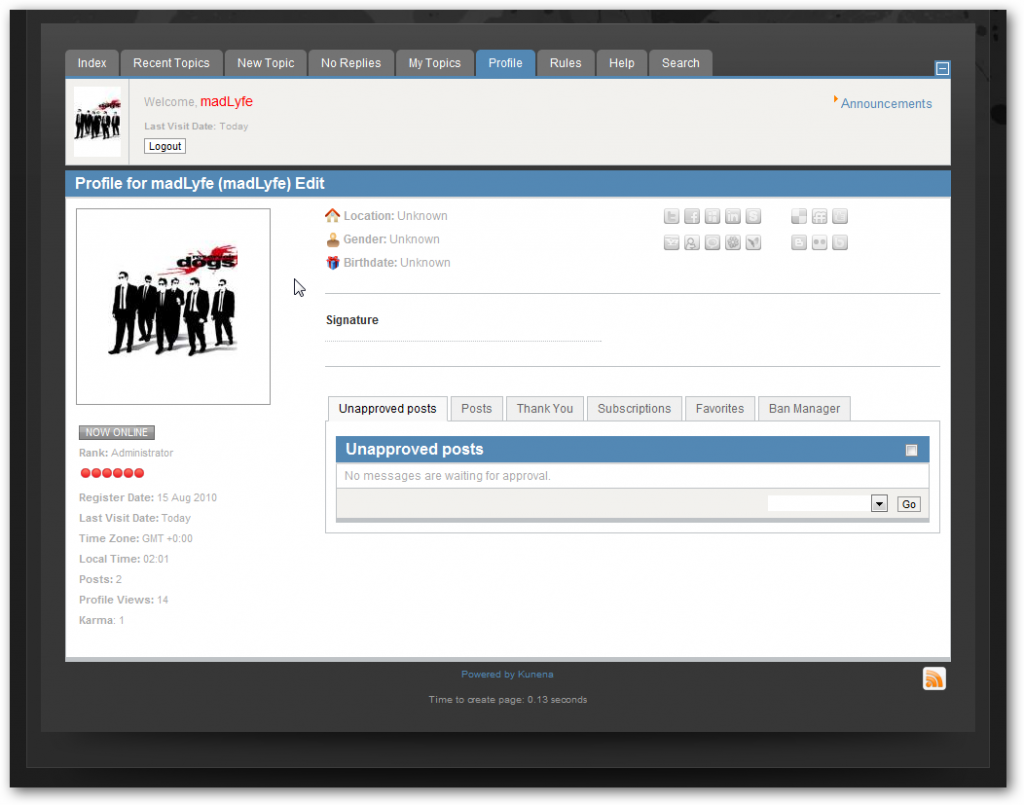Click the Logout button

click(165, 146)
